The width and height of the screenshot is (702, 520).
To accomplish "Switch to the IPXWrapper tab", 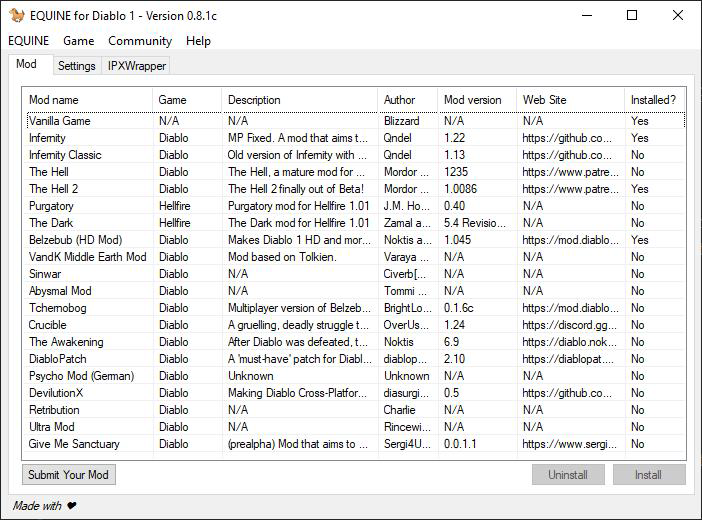I will pyautogui.click(x=137, y=66).
